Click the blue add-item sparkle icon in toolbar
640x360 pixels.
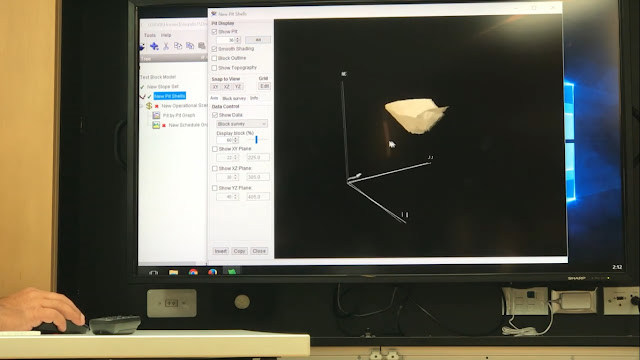(x=154, y=46)
